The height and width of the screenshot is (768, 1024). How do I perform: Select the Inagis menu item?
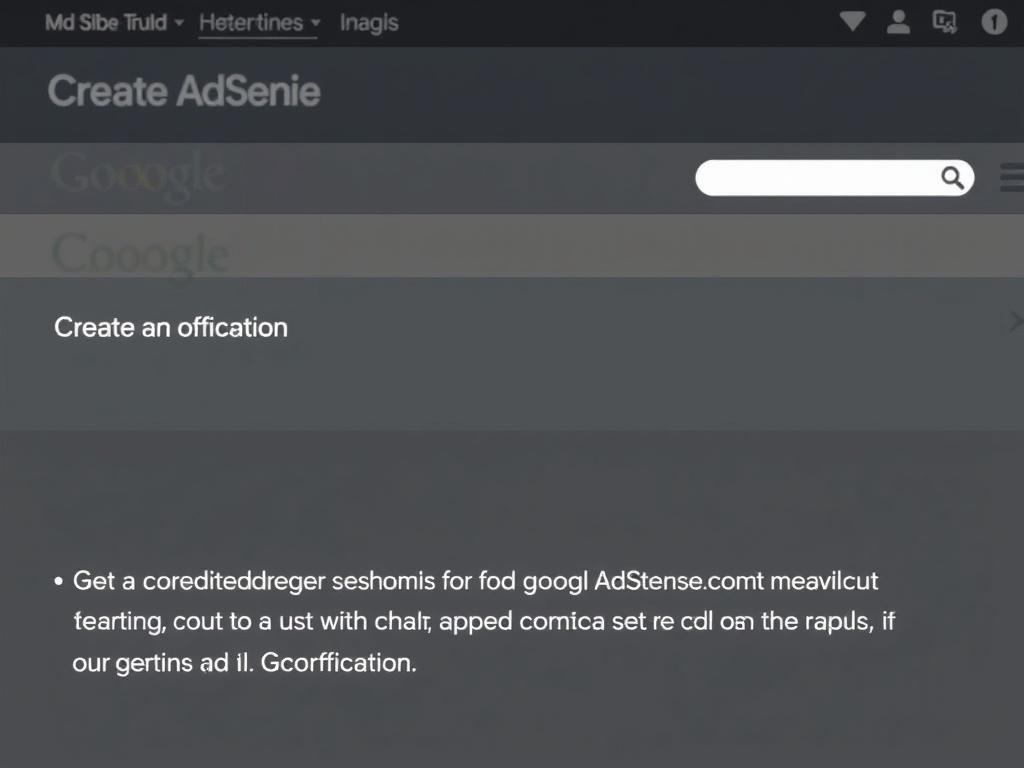pos(369,22)
